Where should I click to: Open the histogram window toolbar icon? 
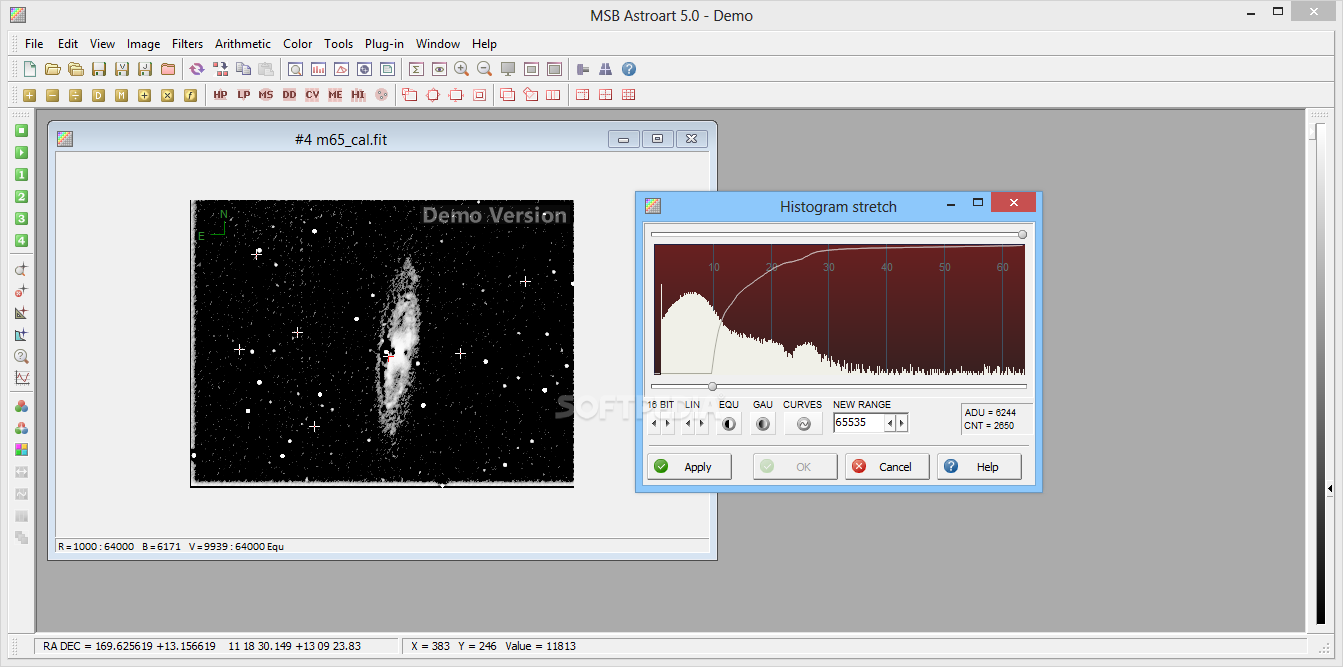(319, 69)
